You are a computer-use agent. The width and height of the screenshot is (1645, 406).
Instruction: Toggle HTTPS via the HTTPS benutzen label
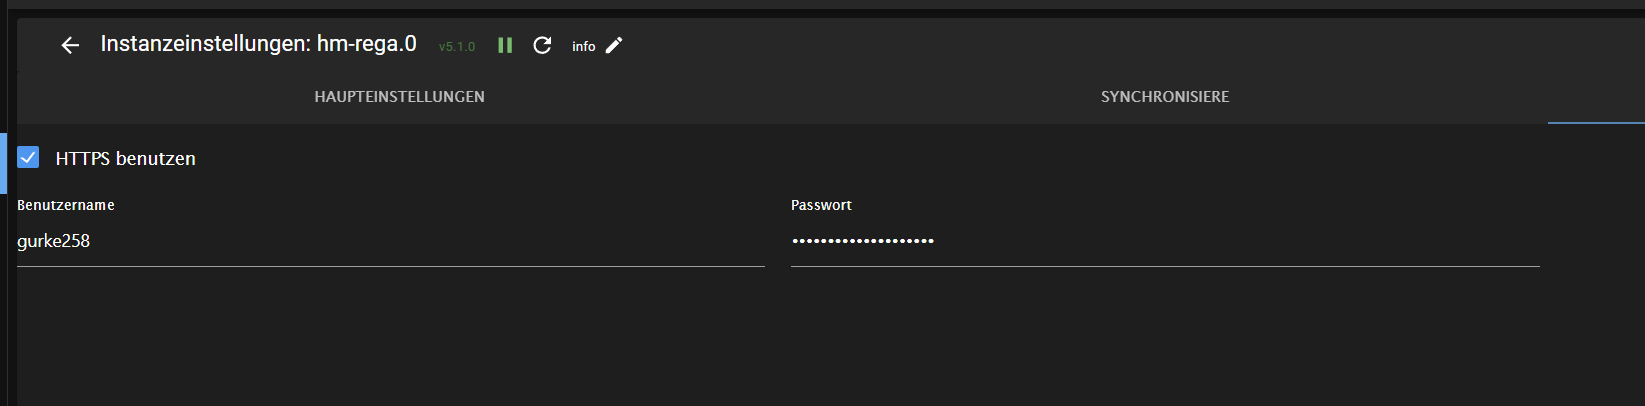[125, 158]
